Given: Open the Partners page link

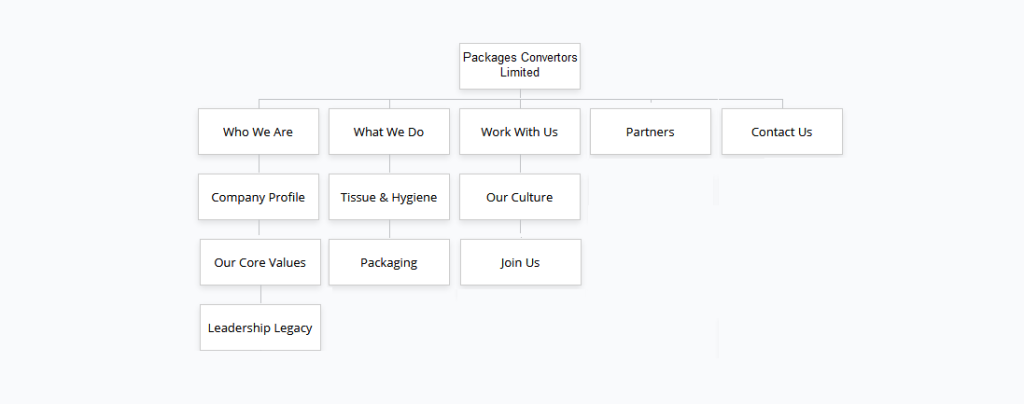Looking at the screenshot, I should (x=650, y=132).
